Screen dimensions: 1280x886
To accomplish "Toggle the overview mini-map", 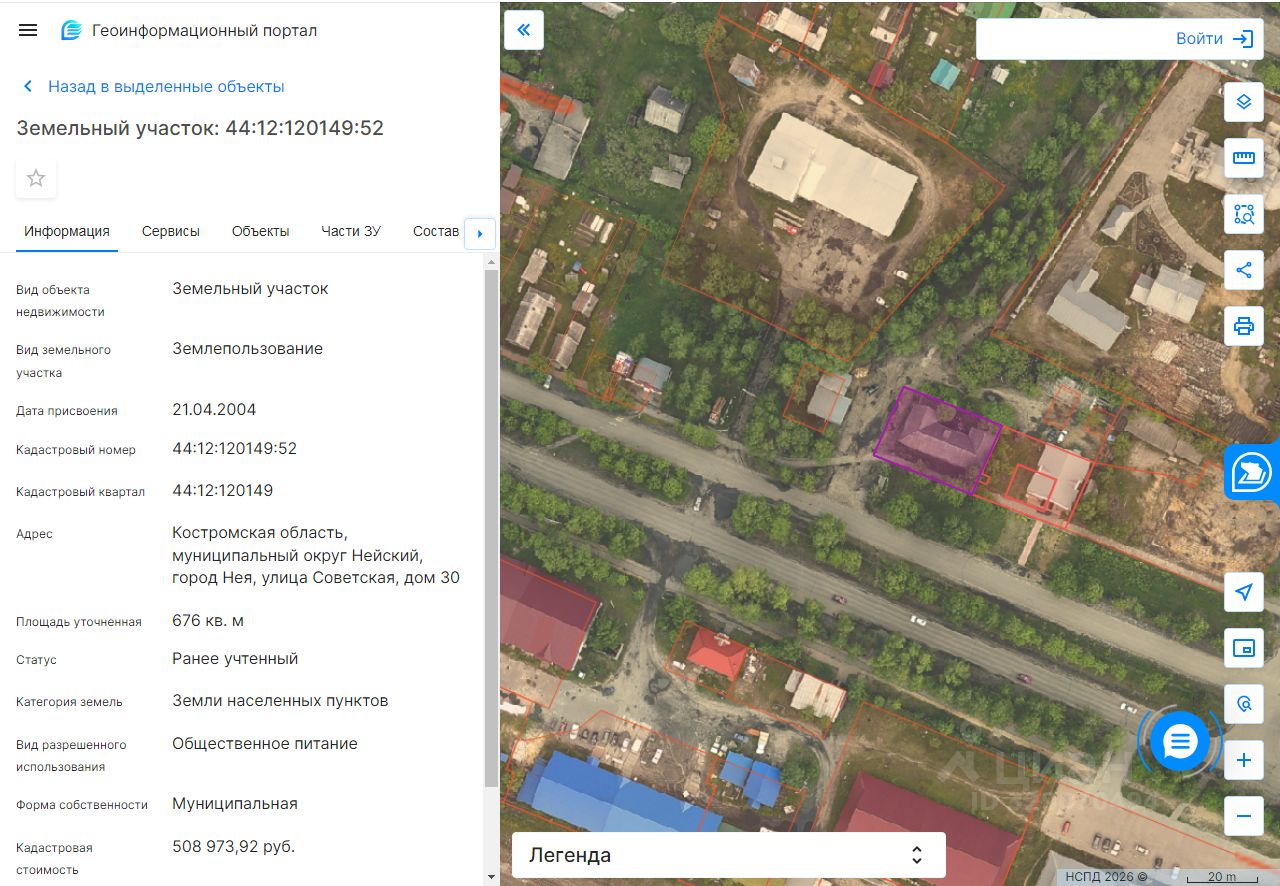I will tap(1244, 648).
